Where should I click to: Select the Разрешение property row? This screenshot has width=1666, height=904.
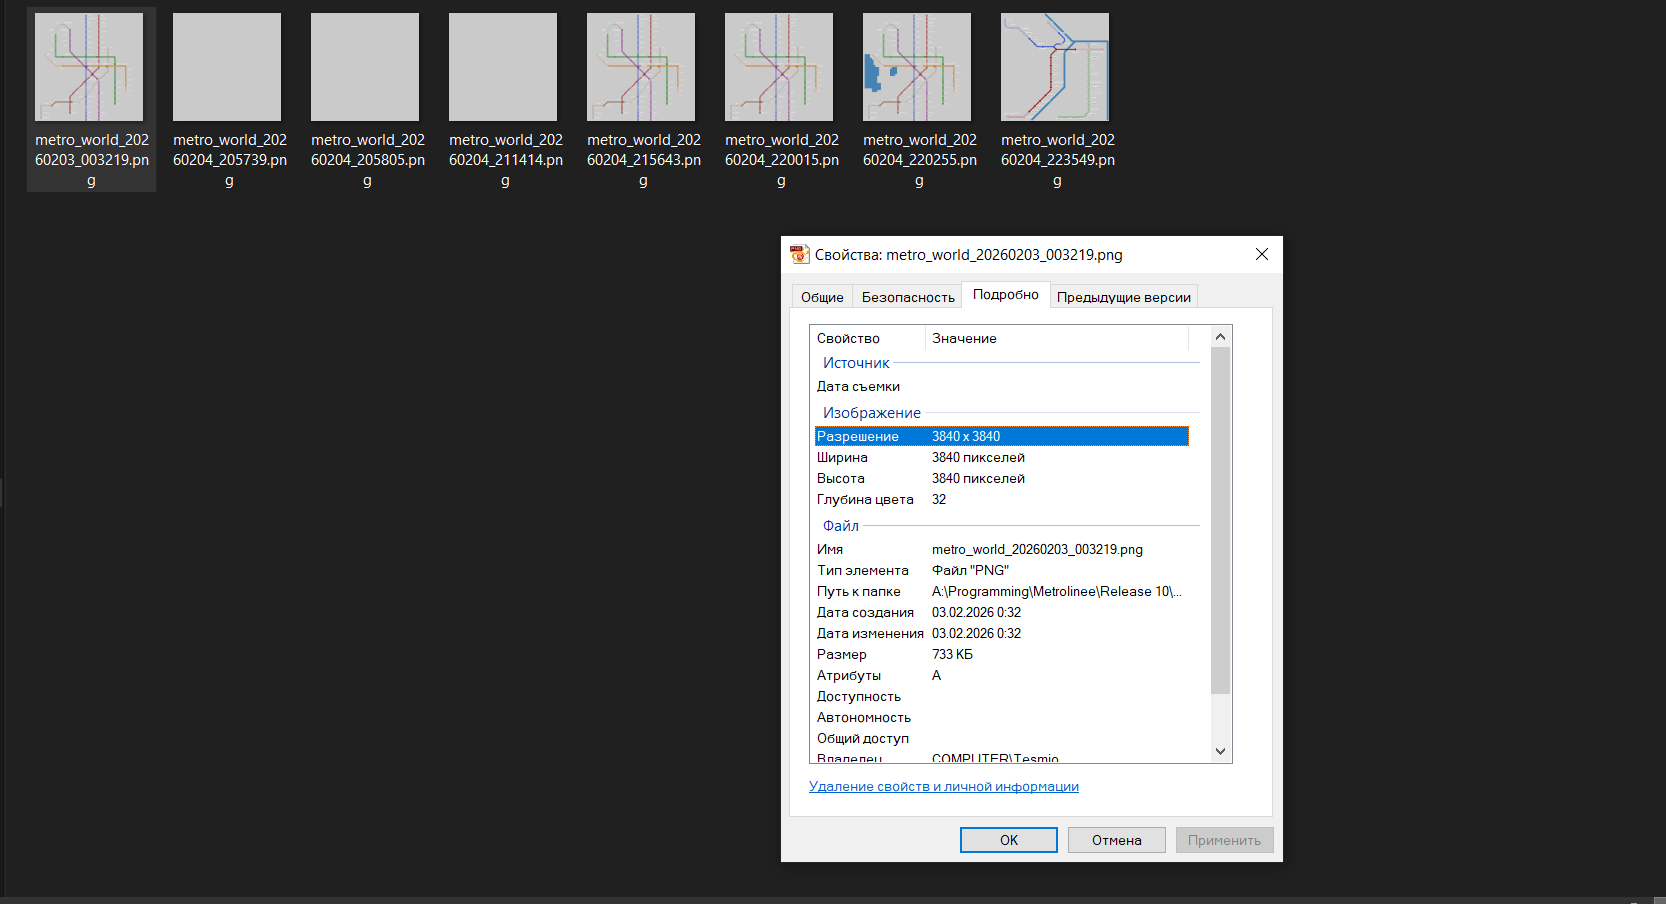click(1000, 436)
